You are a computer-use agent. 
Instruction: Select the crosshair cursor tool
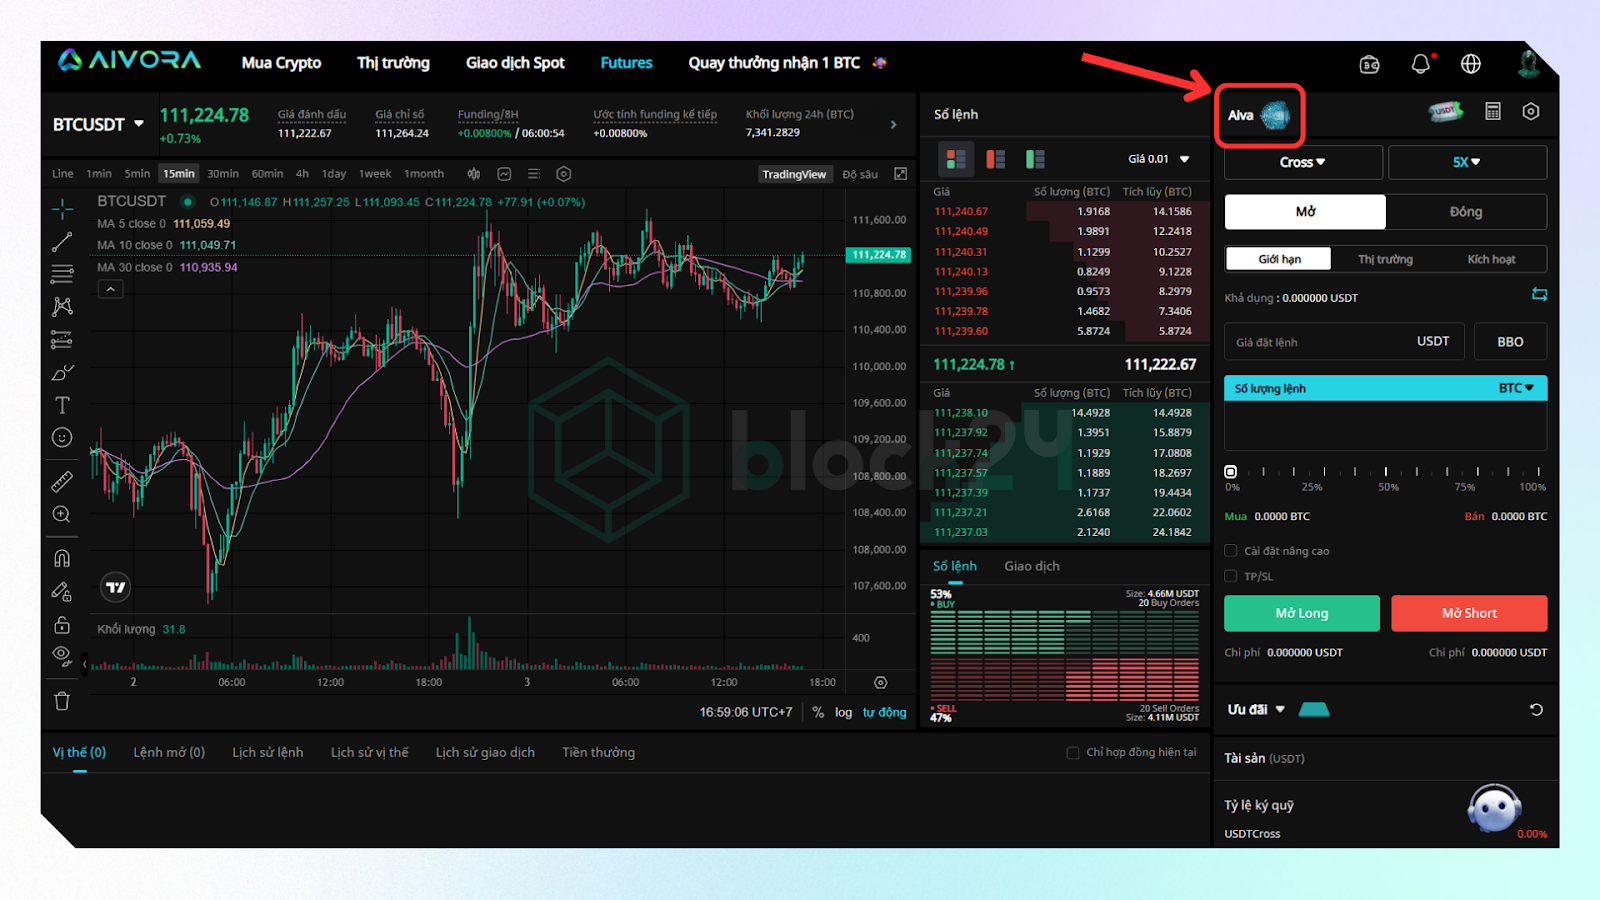click(x=62, y=209)
